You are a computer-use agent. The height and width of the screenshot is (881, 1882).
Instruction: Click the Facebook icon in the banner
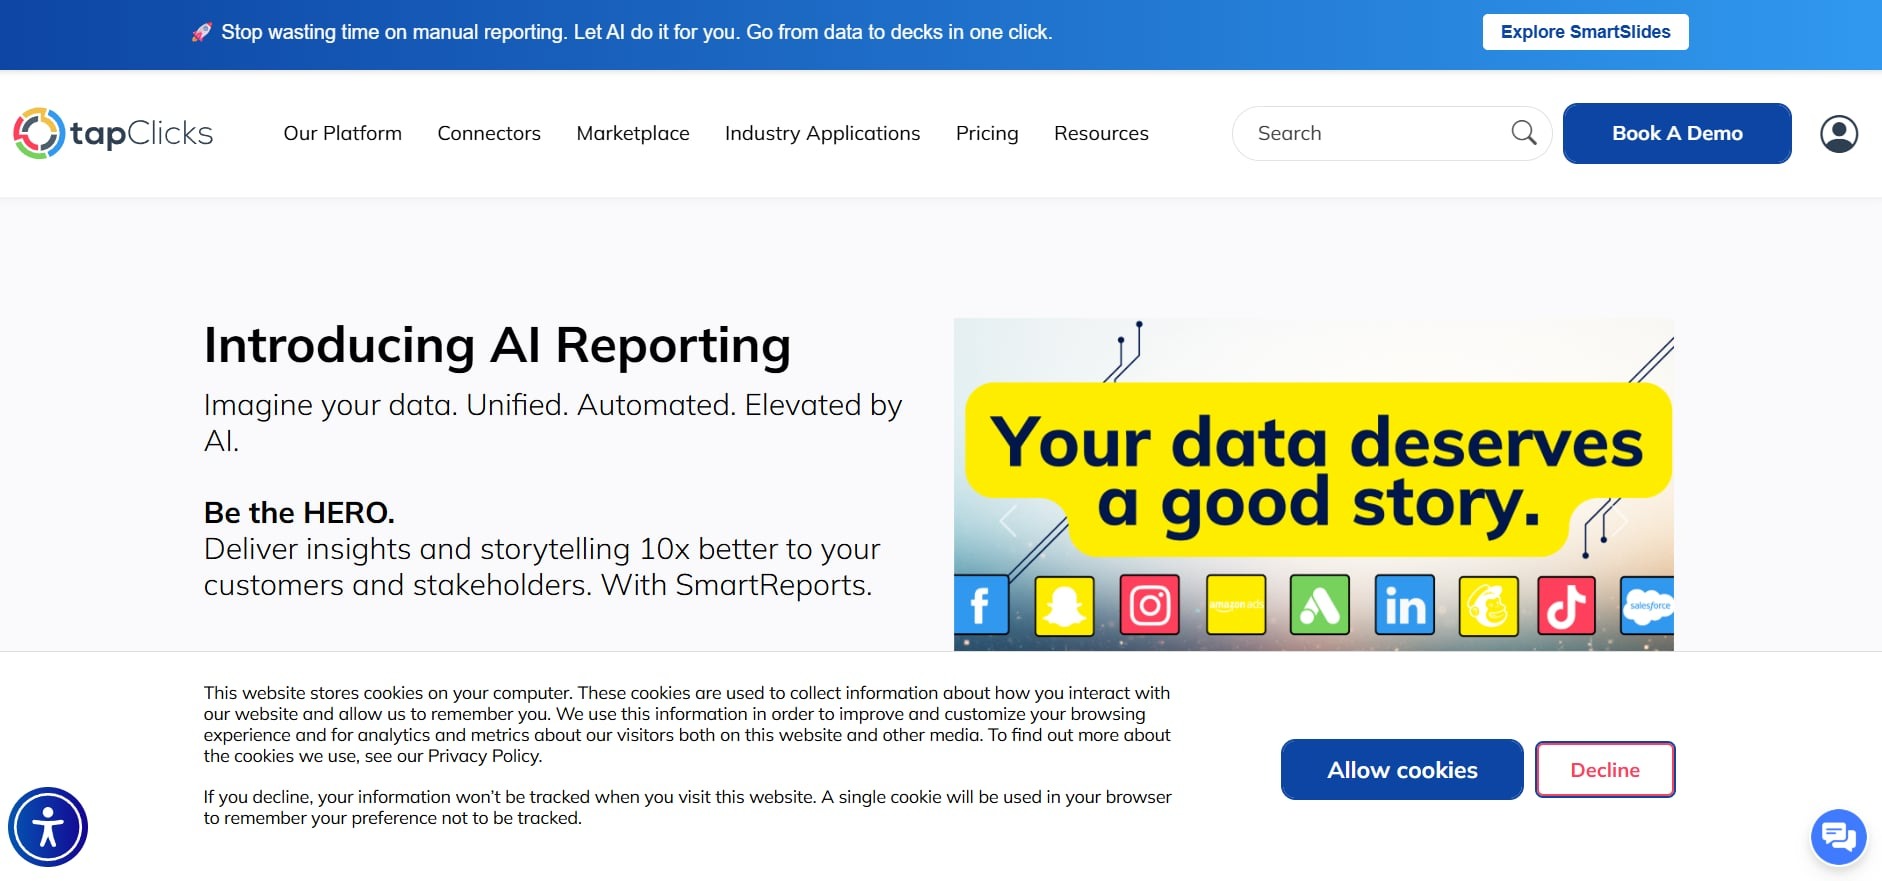coord(980,605)
